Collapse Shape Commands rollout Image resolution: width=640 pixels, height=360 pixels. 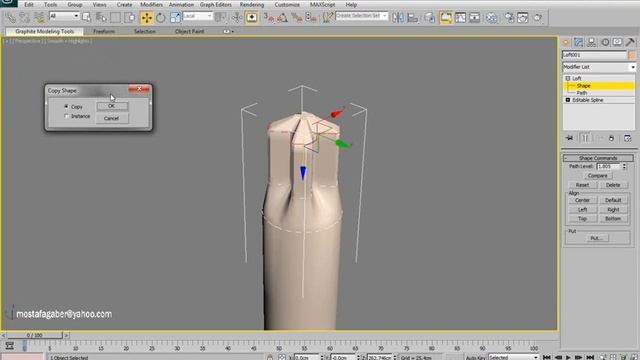pyautogui.click(x=598, y=158)
